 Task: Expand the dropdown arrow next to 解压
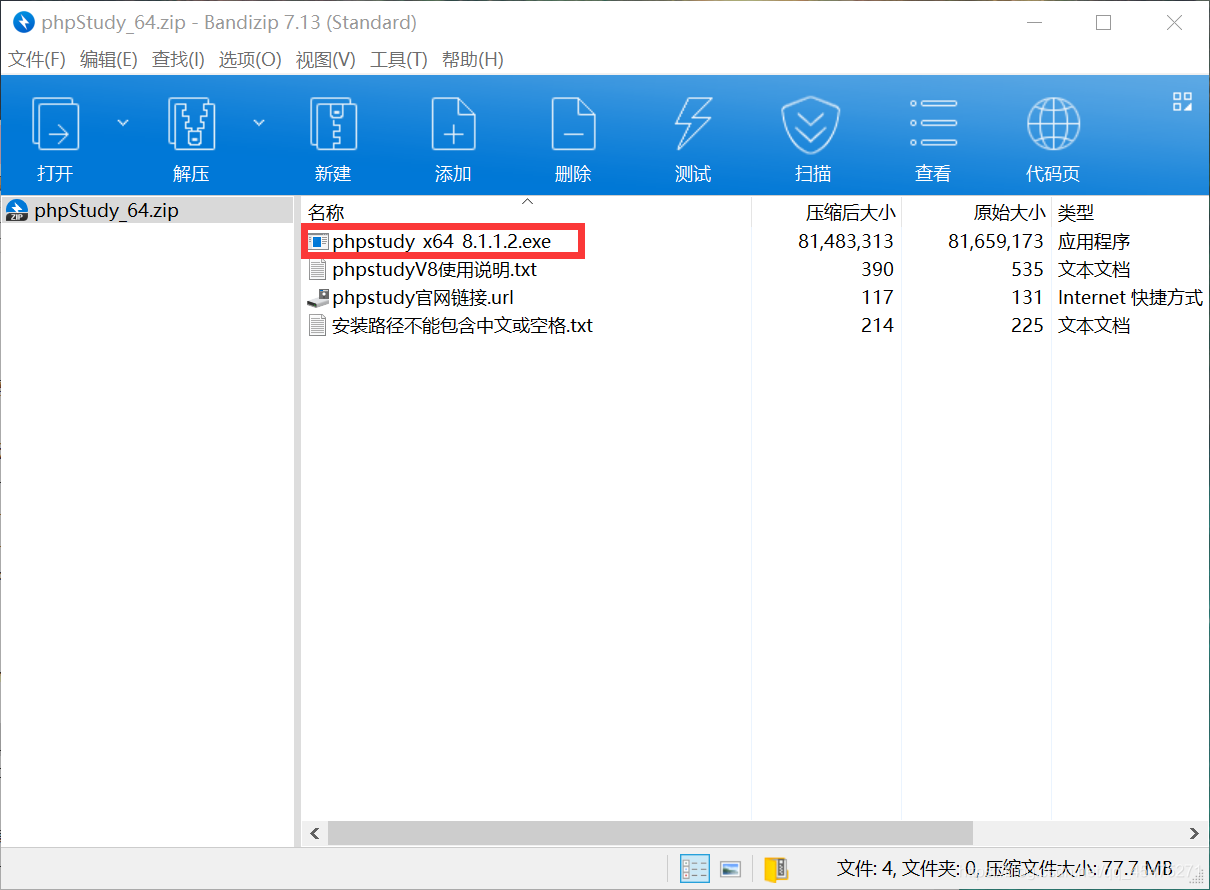pyautogui.click(x=259, y=123)
